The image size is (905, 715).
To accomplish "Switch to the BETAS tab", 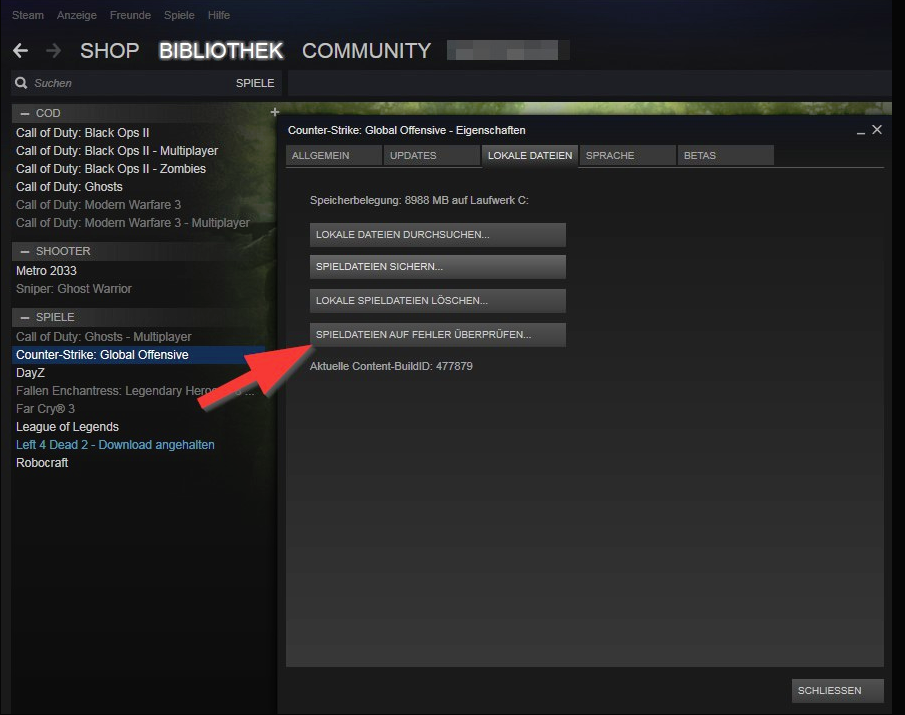I will coord(726,155).
